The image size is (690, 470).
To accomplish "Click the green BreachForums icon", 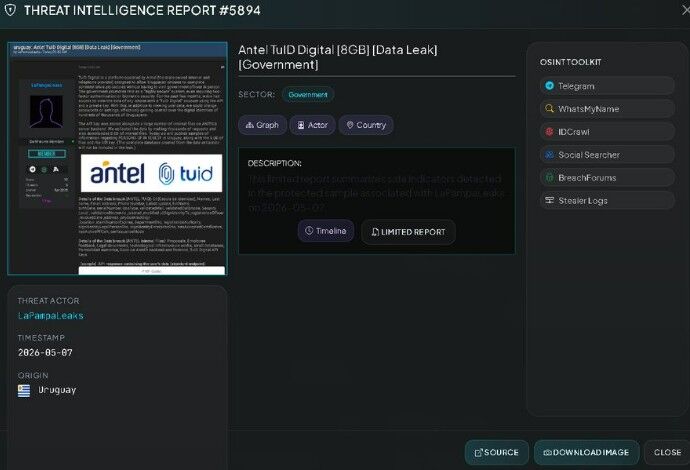I will pos(549,177).
